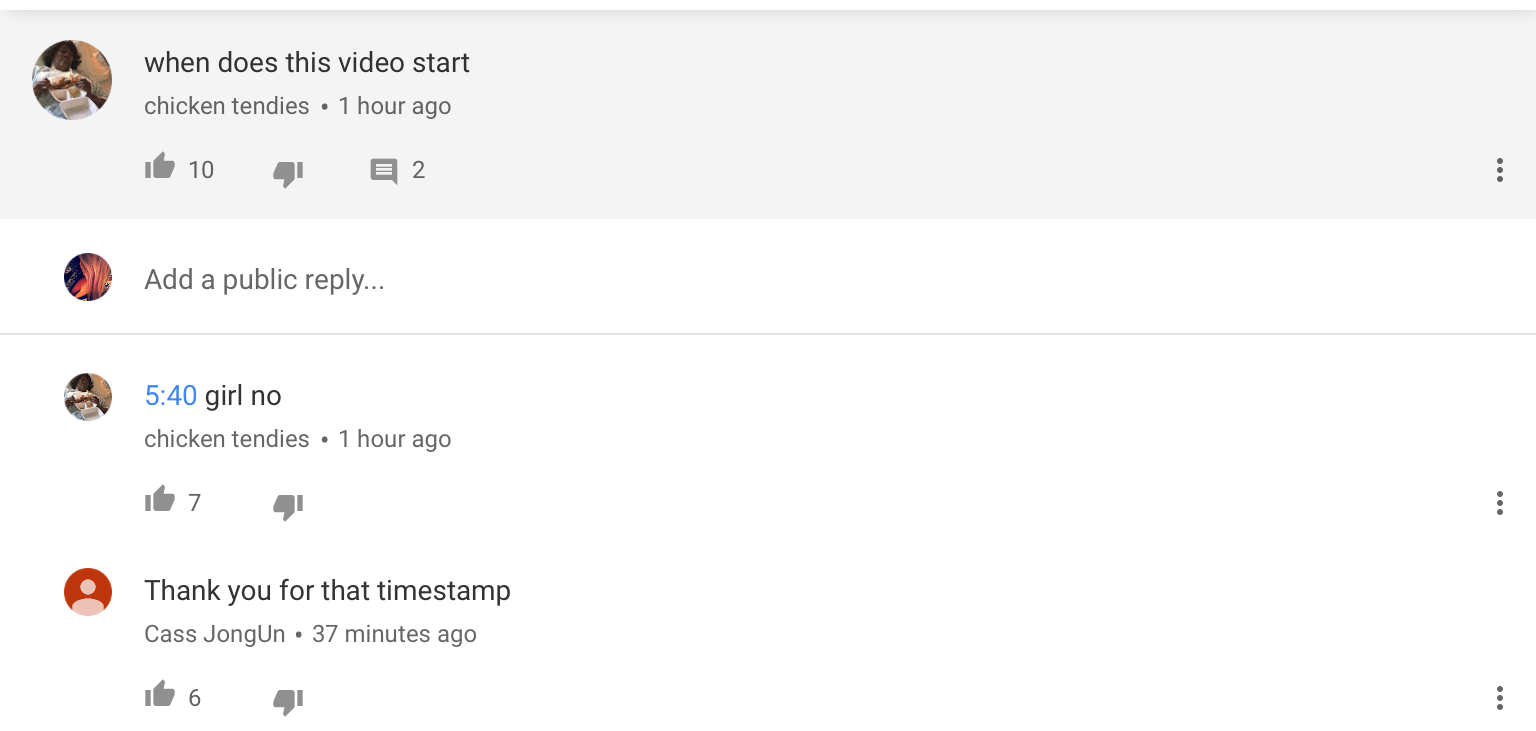1536x731 pixels.
Task: Click Cass JongUn's red profile avatar
Action: coord(88,592)
